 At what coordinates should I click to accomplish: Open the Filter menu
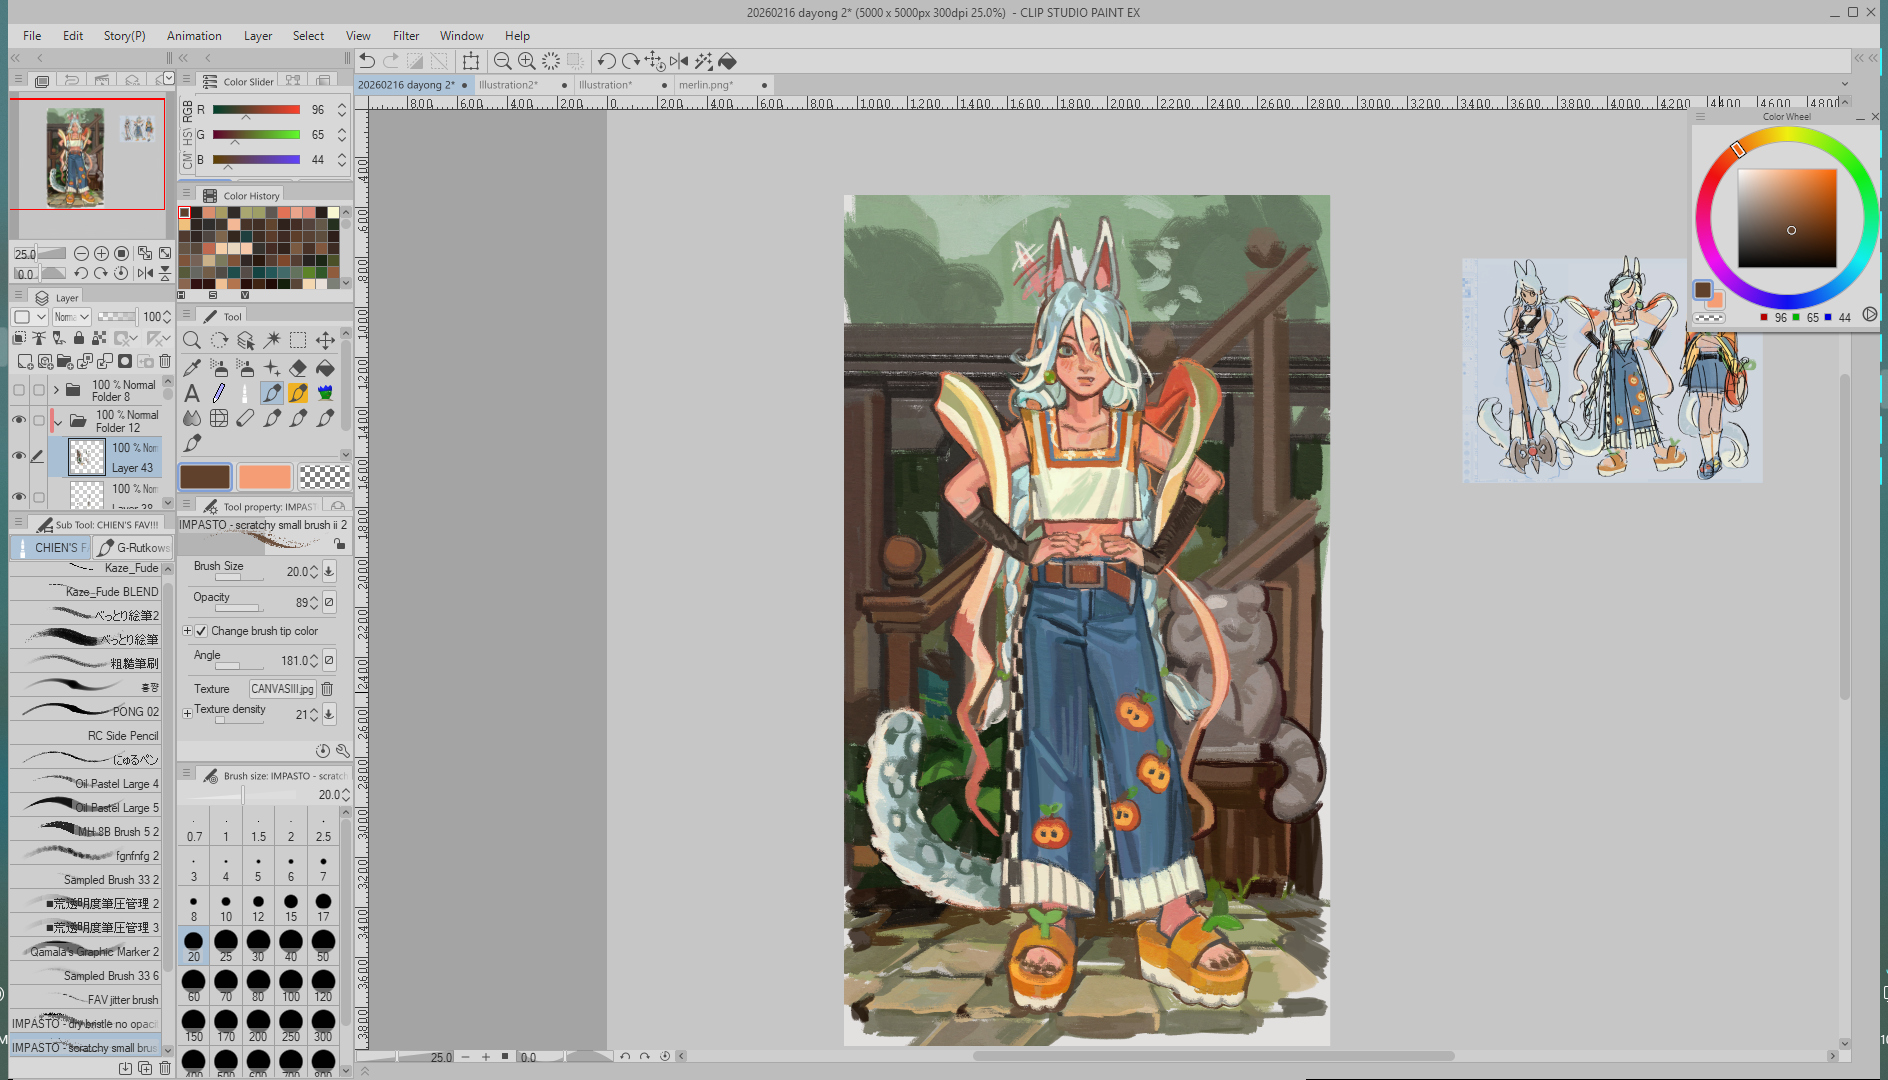point(405,35)
